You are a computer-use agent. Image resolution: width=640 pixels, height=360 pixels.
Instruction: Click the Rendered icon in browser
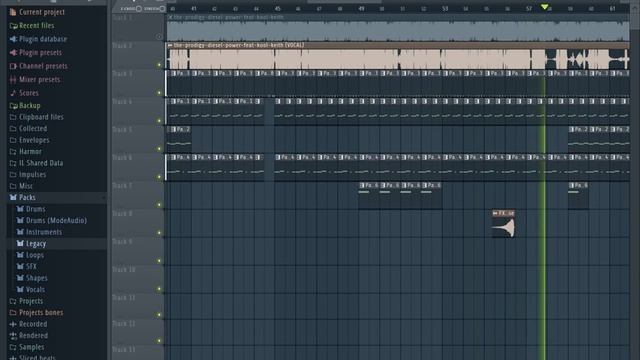[13, 336]
